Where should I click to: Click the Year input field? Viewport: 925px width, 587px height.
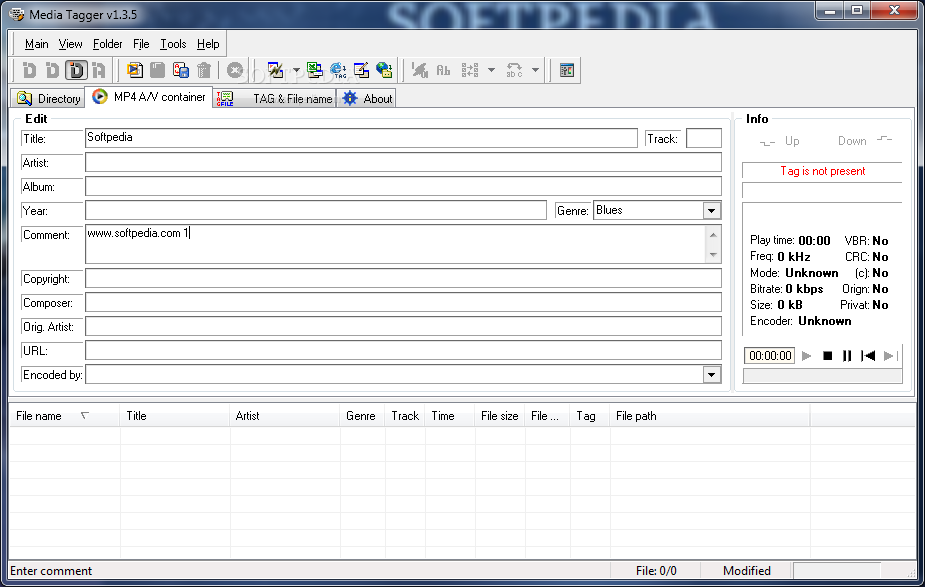[316, 211]
